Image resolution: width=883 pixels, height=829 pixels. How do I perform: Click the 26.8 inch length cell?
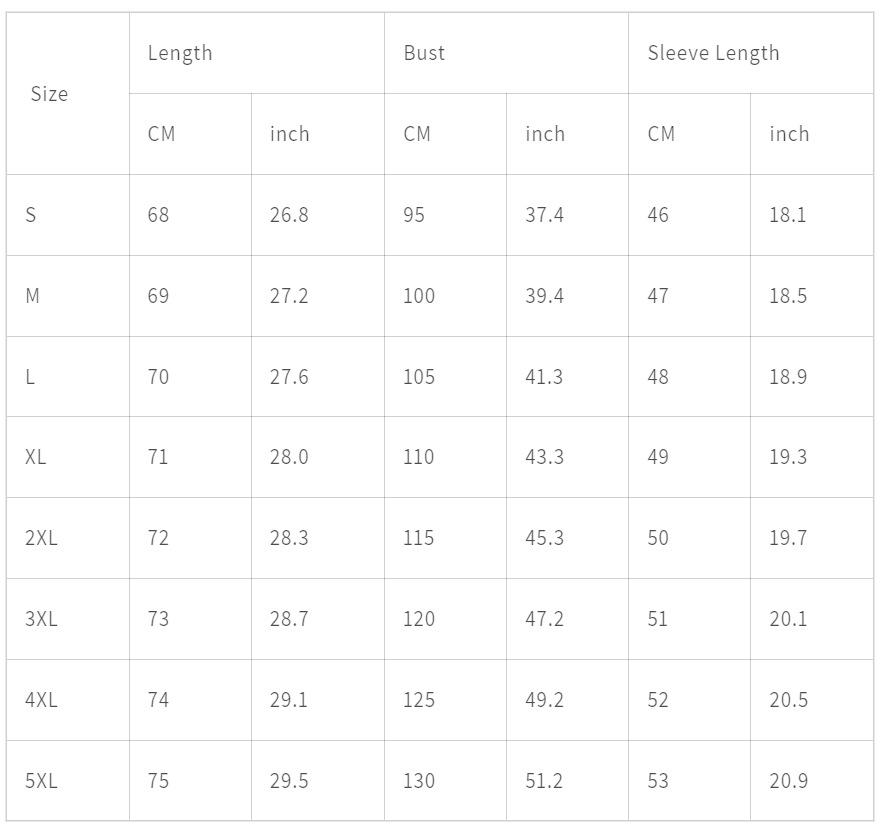[289, 215]
